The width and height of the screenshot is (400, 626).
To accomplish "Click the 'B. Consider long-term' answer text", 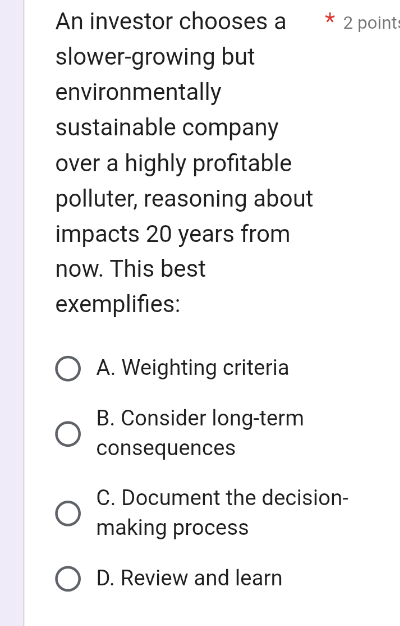I will click(x=200, y=418).
